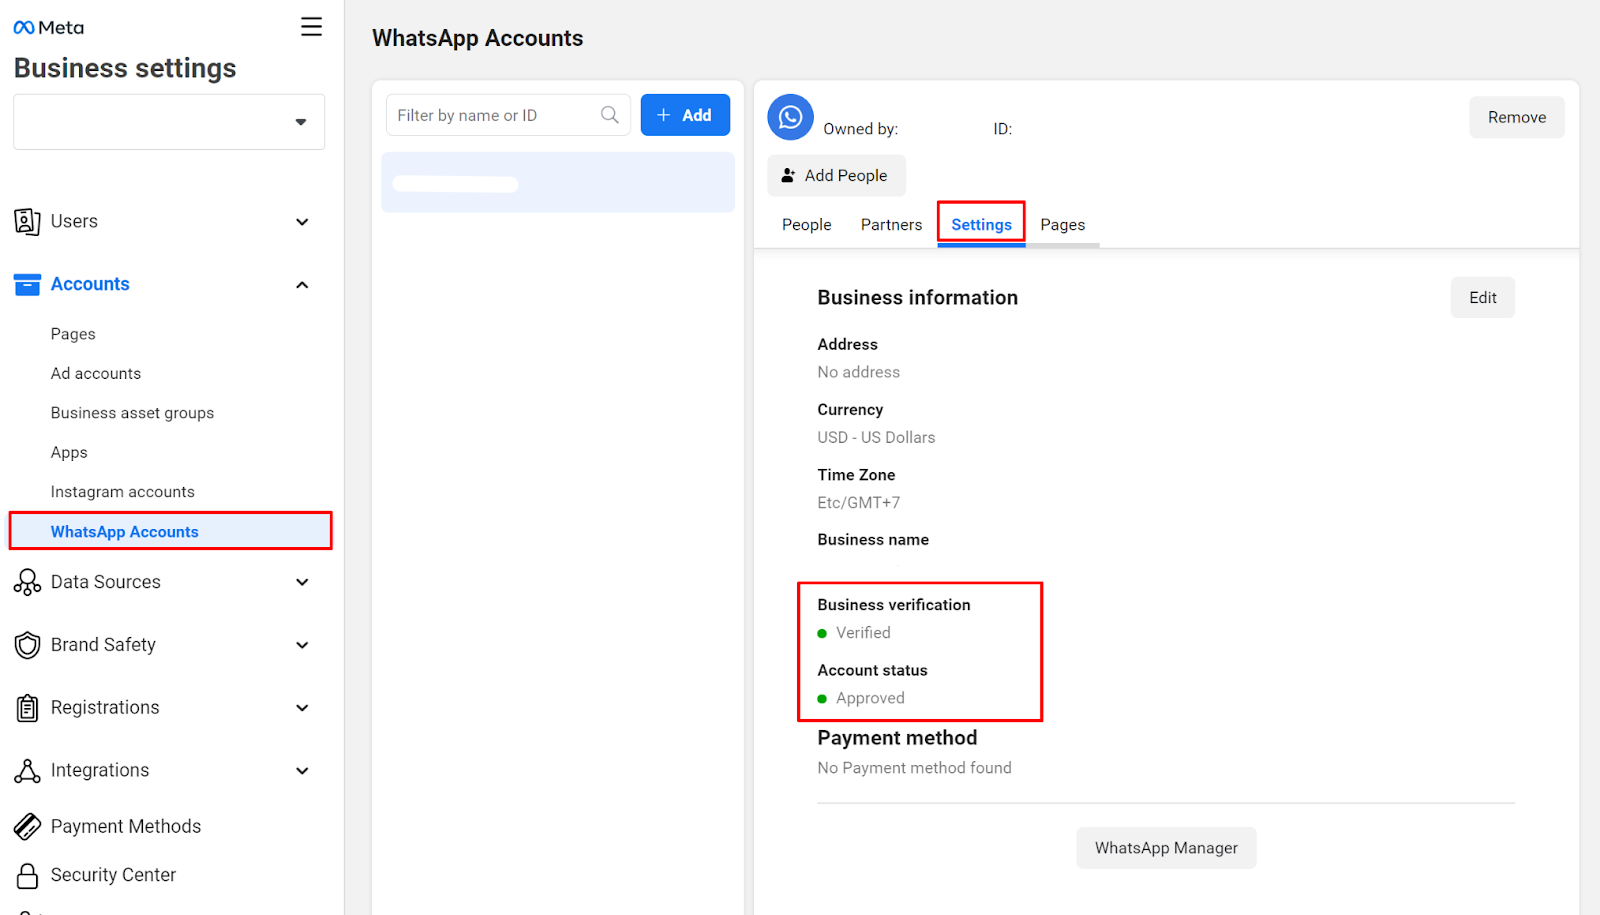The image size is (1600, 915).
Task: Click the Accounts sidebar icon
Action: (x=27, y=284)
